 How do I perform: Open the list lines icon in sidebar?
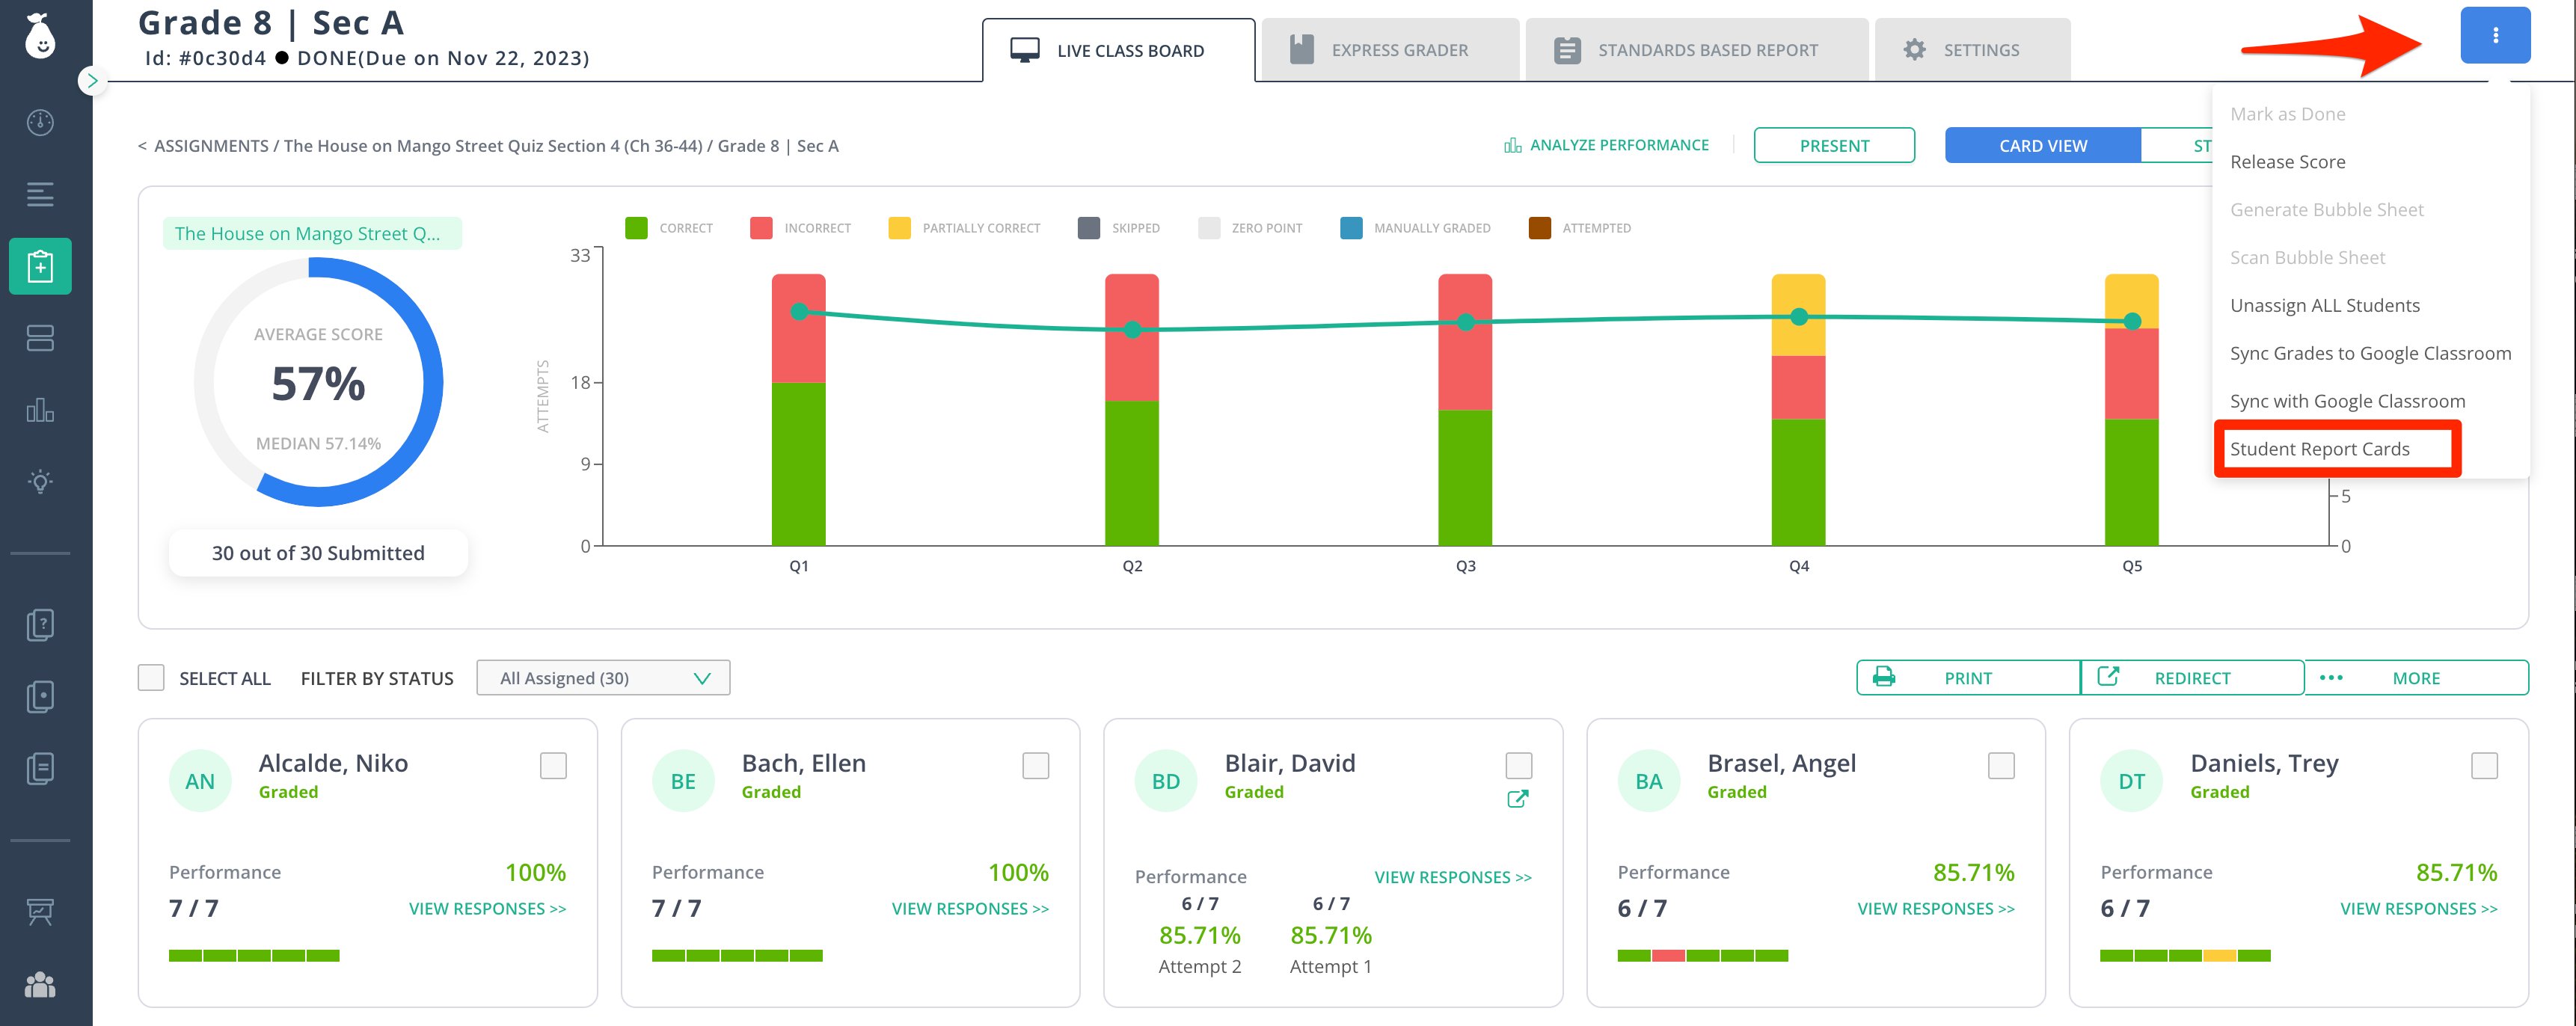click(x=40, y=194)
